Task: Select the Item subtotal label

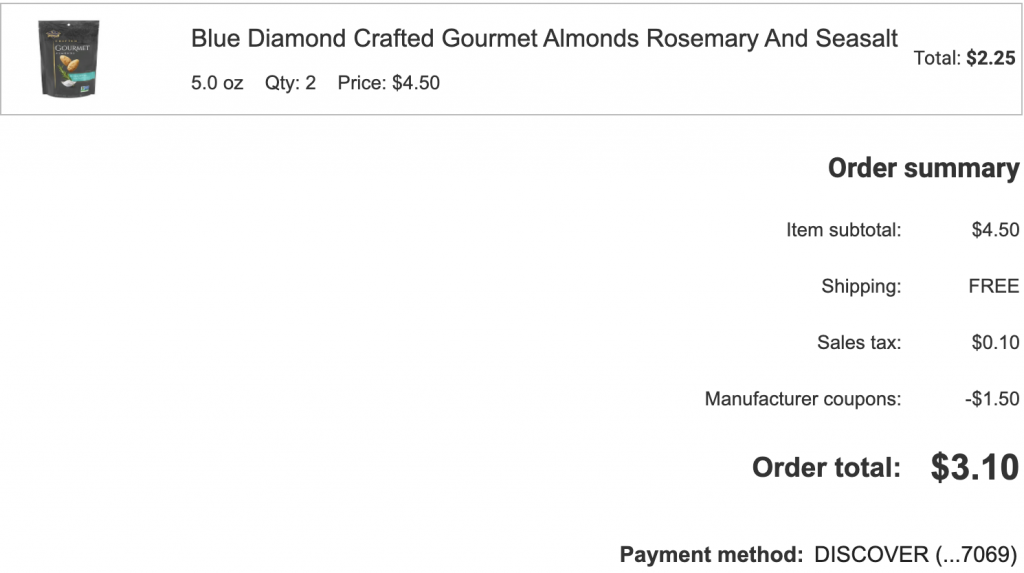Action: point(843,230)
